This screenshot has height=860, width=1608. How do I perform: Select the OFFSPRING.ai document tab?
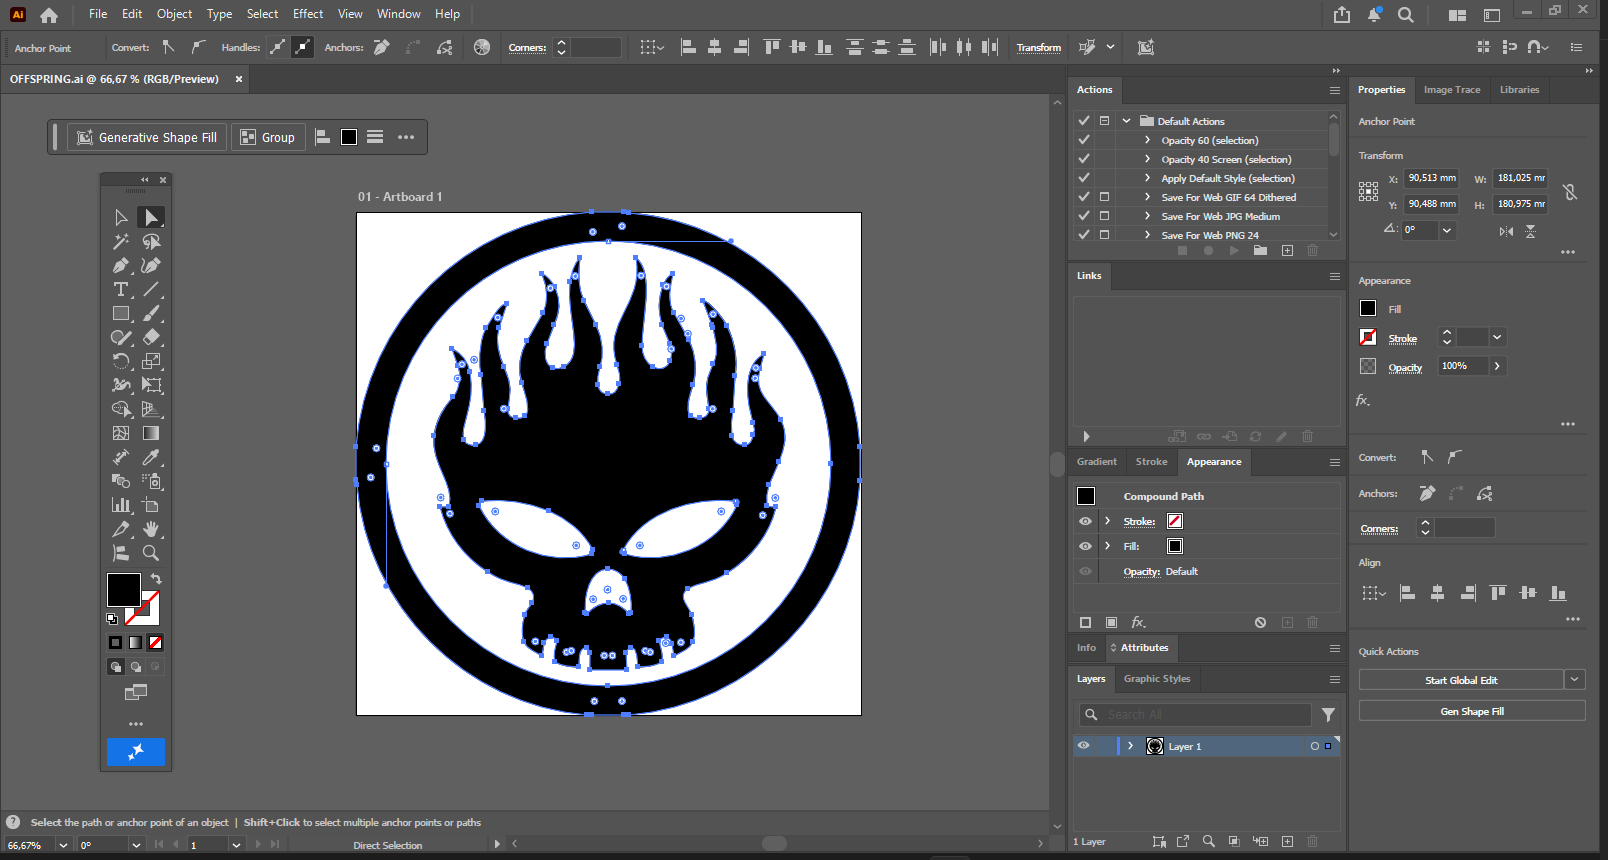pyautogui.click(x=114, y=79)
